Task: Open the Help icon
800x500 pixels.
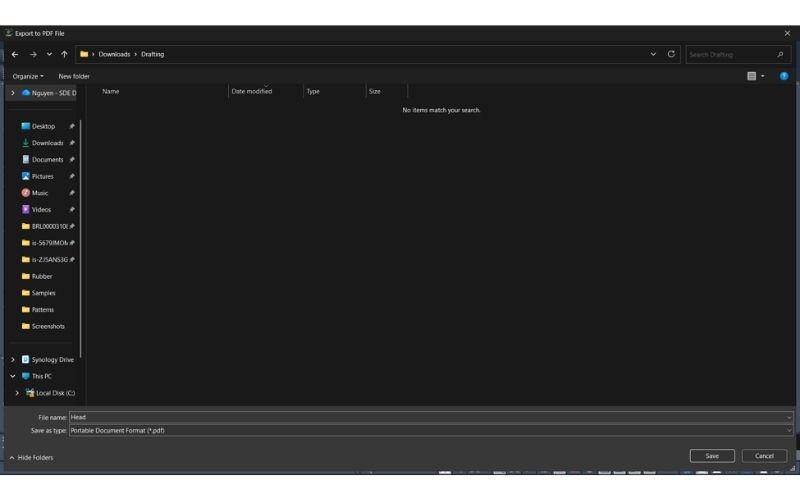Action: [784, 76]
